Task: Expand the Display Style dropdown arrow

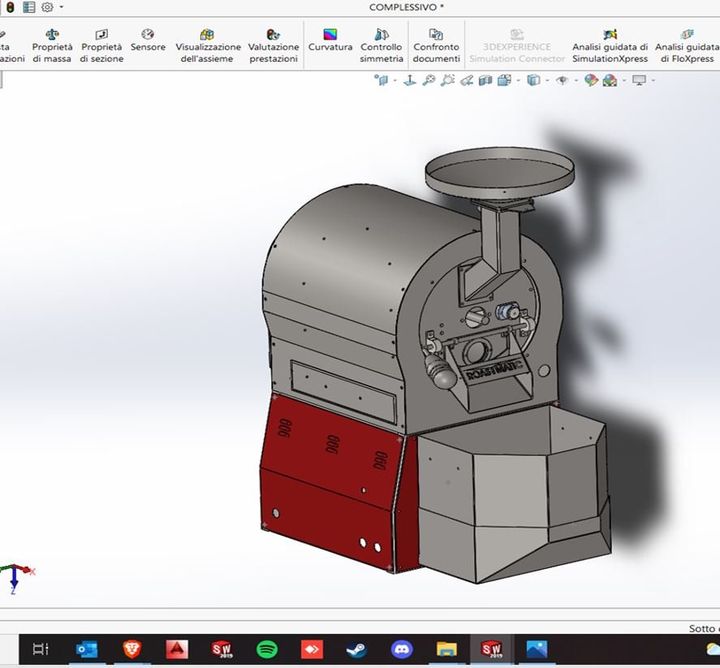Action: pyautogui.click(x=547, y=81)
